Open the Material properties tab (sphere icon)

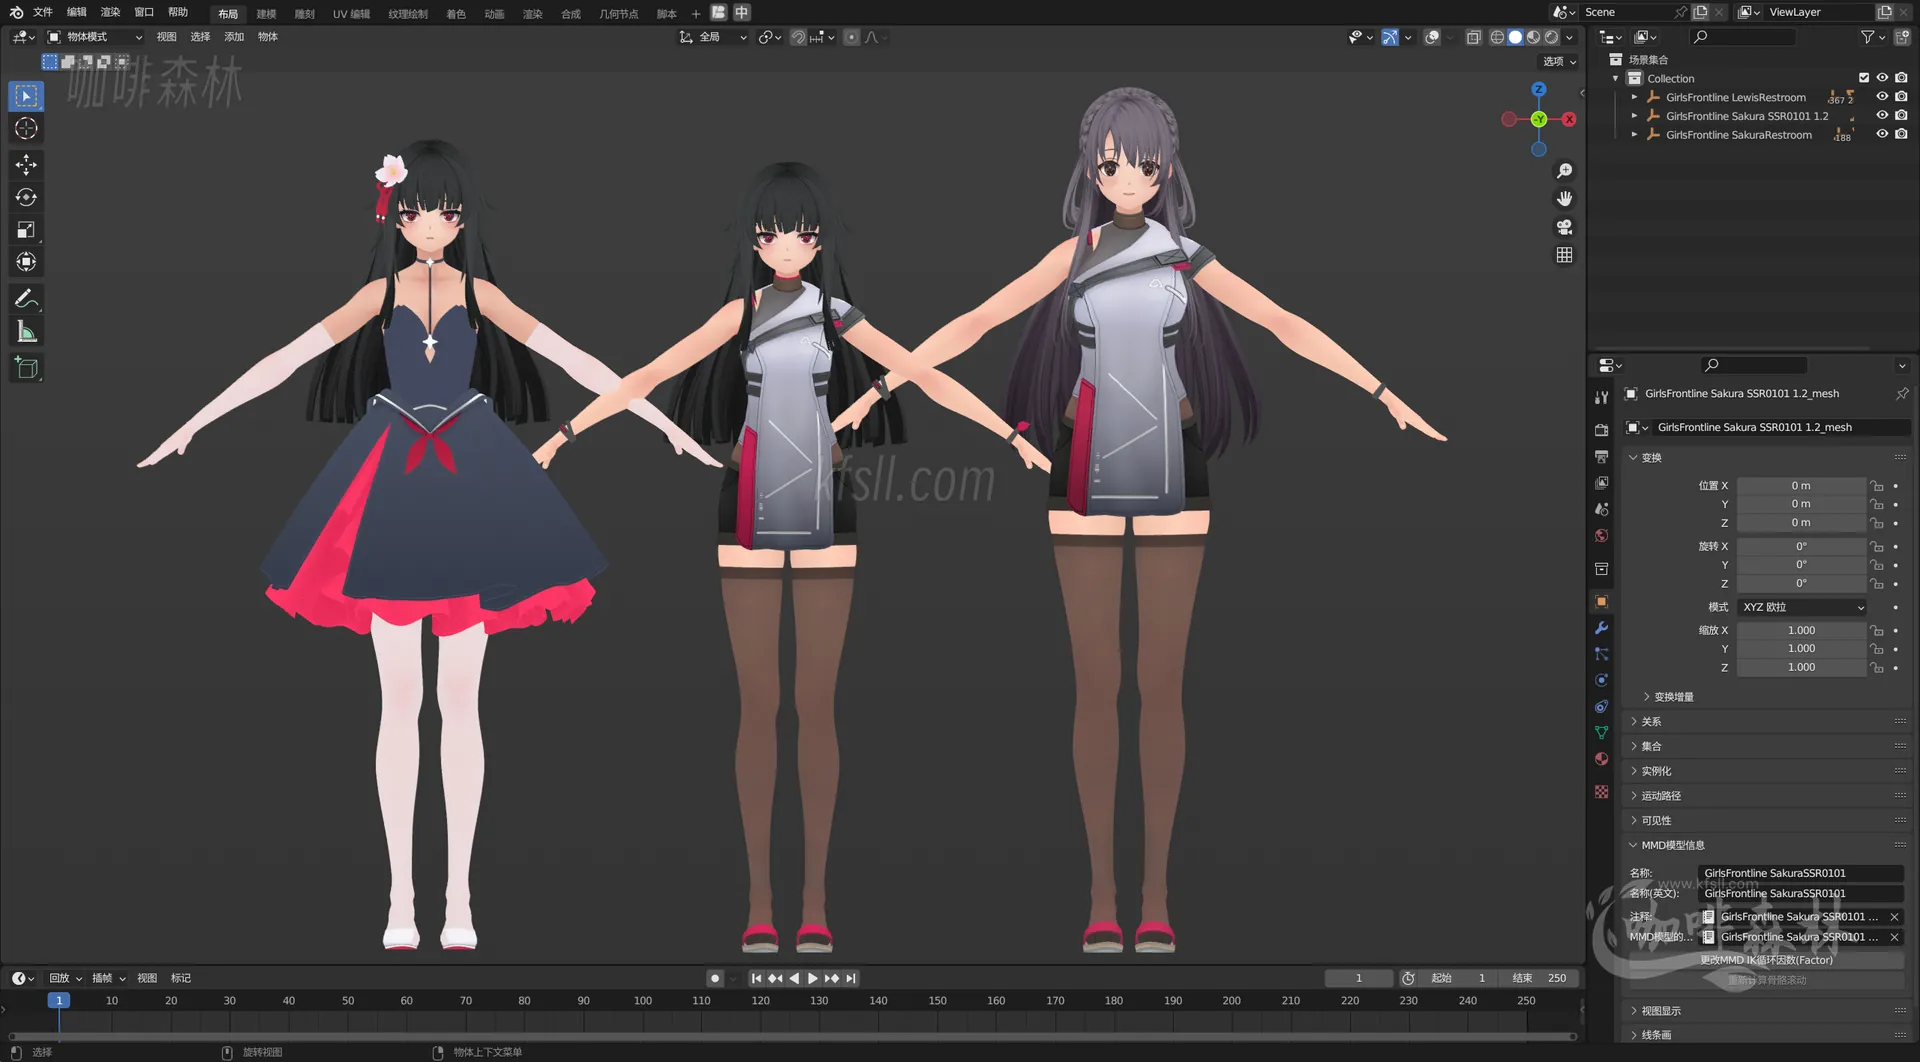coord(1601,759)
